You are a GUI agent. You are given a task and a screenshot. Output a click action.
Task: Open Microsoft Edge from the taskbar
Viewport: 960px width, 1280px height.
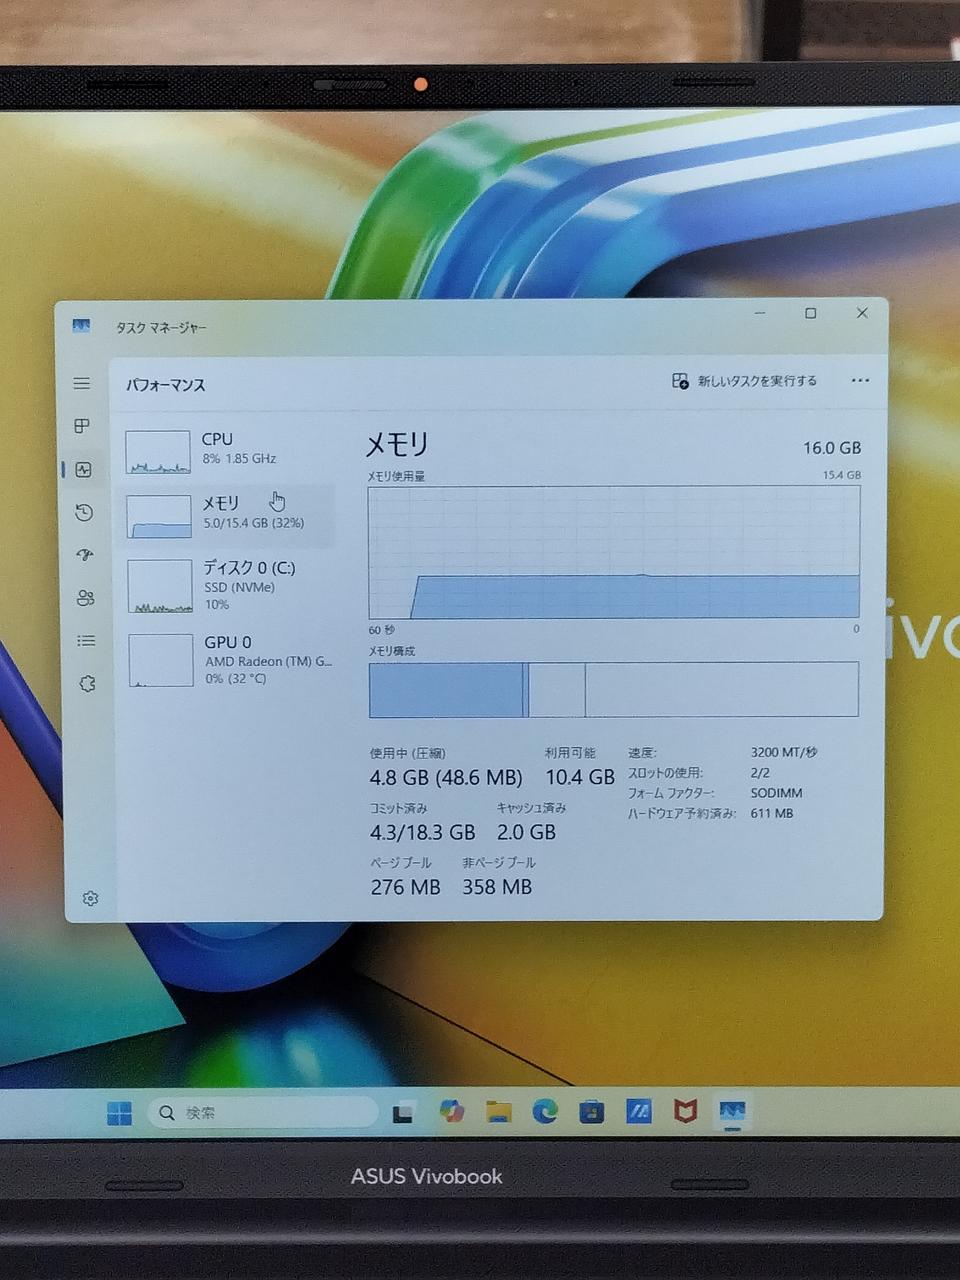[x=545, y=1111]
